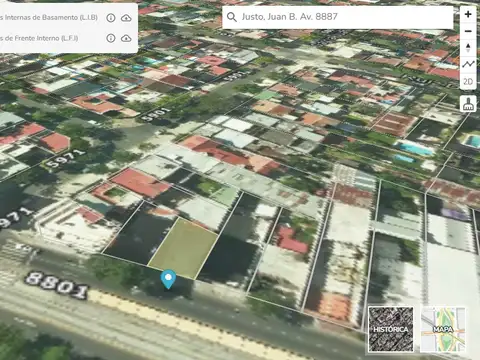
Task: Show info for Líneas de Frente Interno
Action: point(111,38)
